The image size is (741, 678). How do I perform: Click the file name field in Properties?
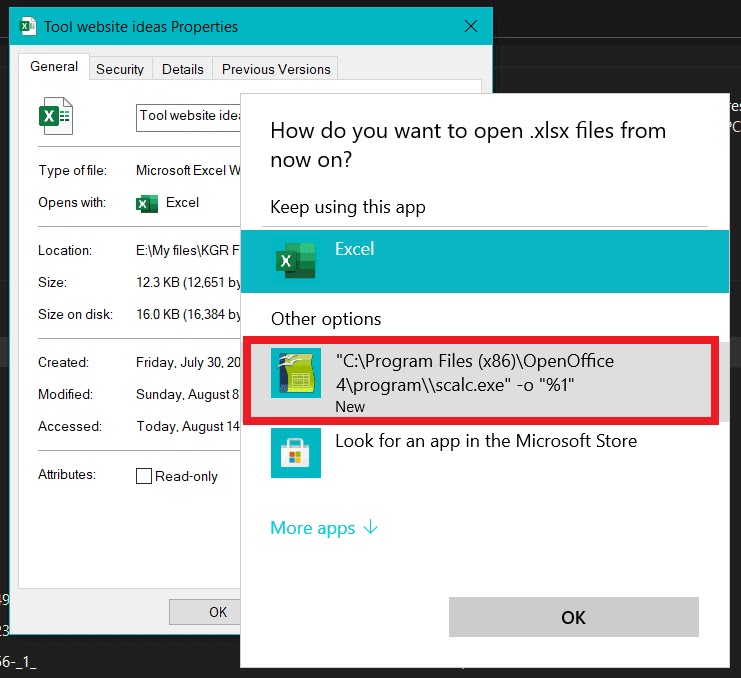189,118
